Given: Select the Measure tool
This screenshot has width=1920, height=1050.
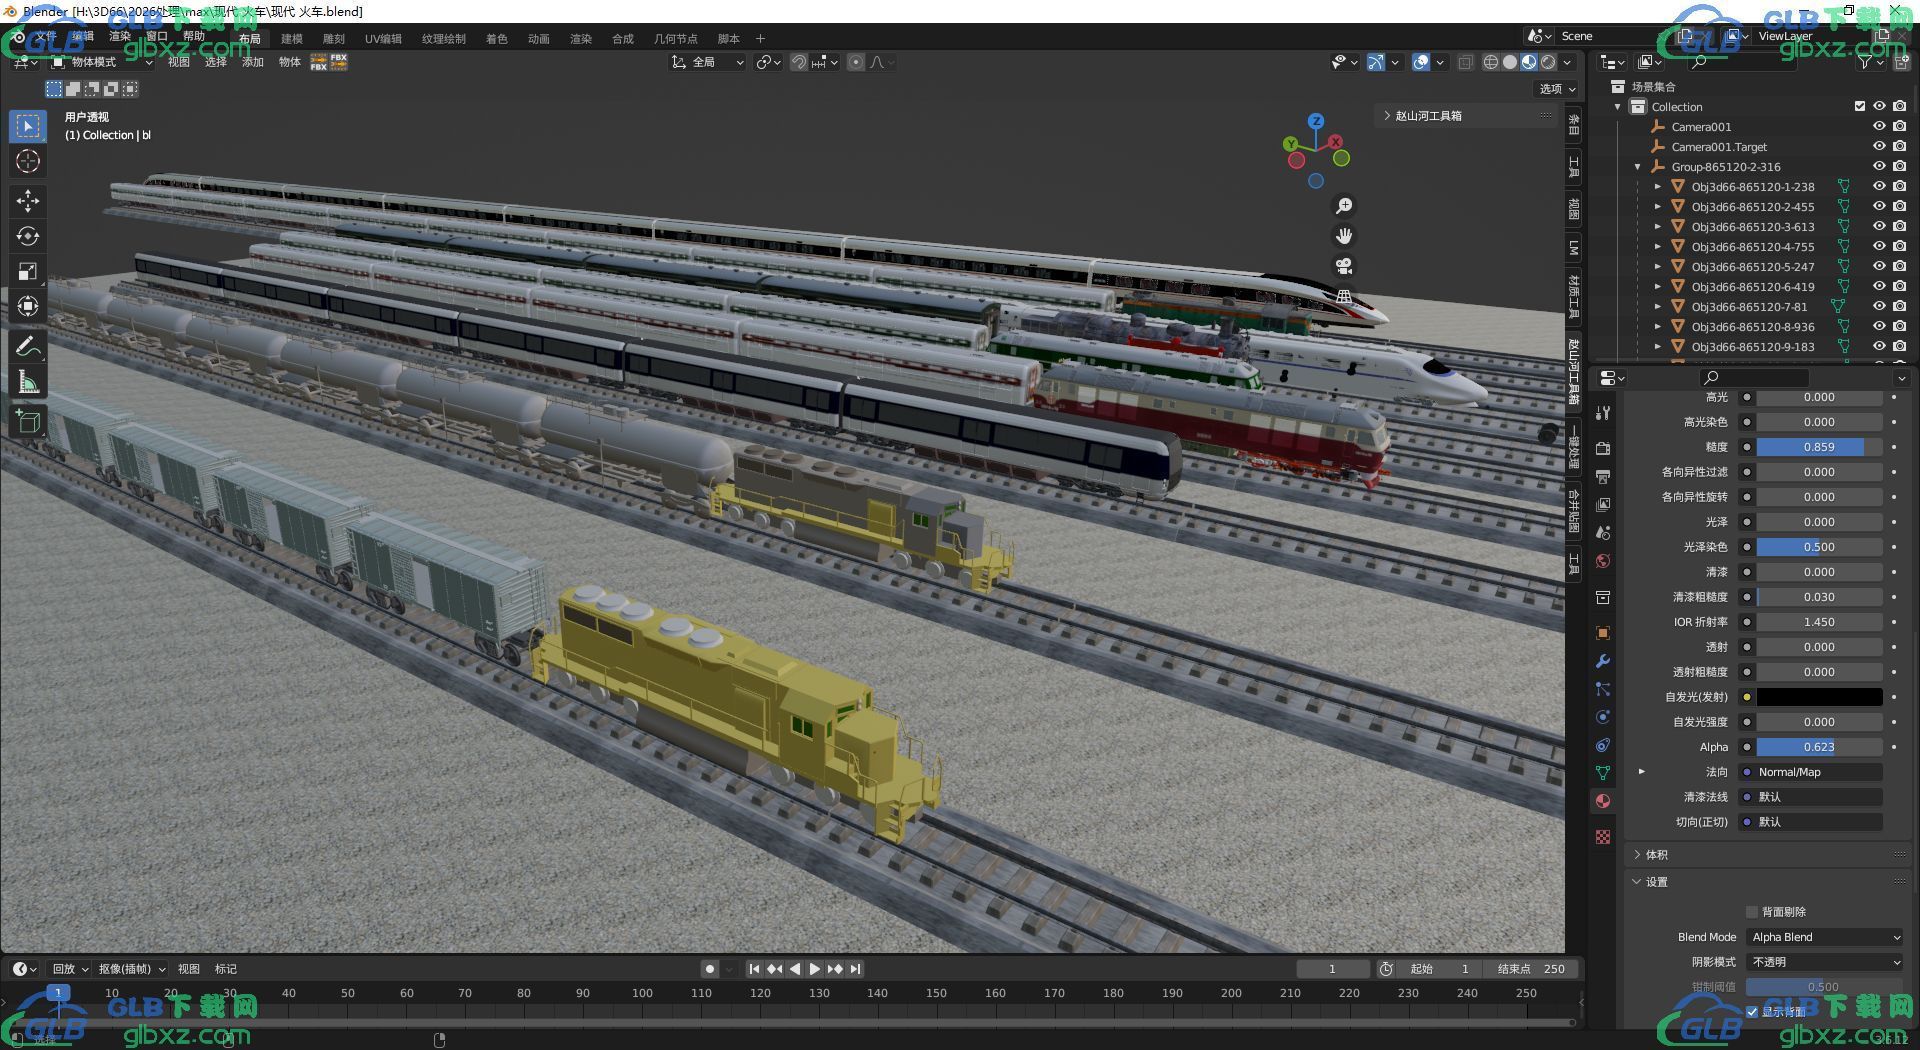Looking at the screenshot, I should [28, 382].
